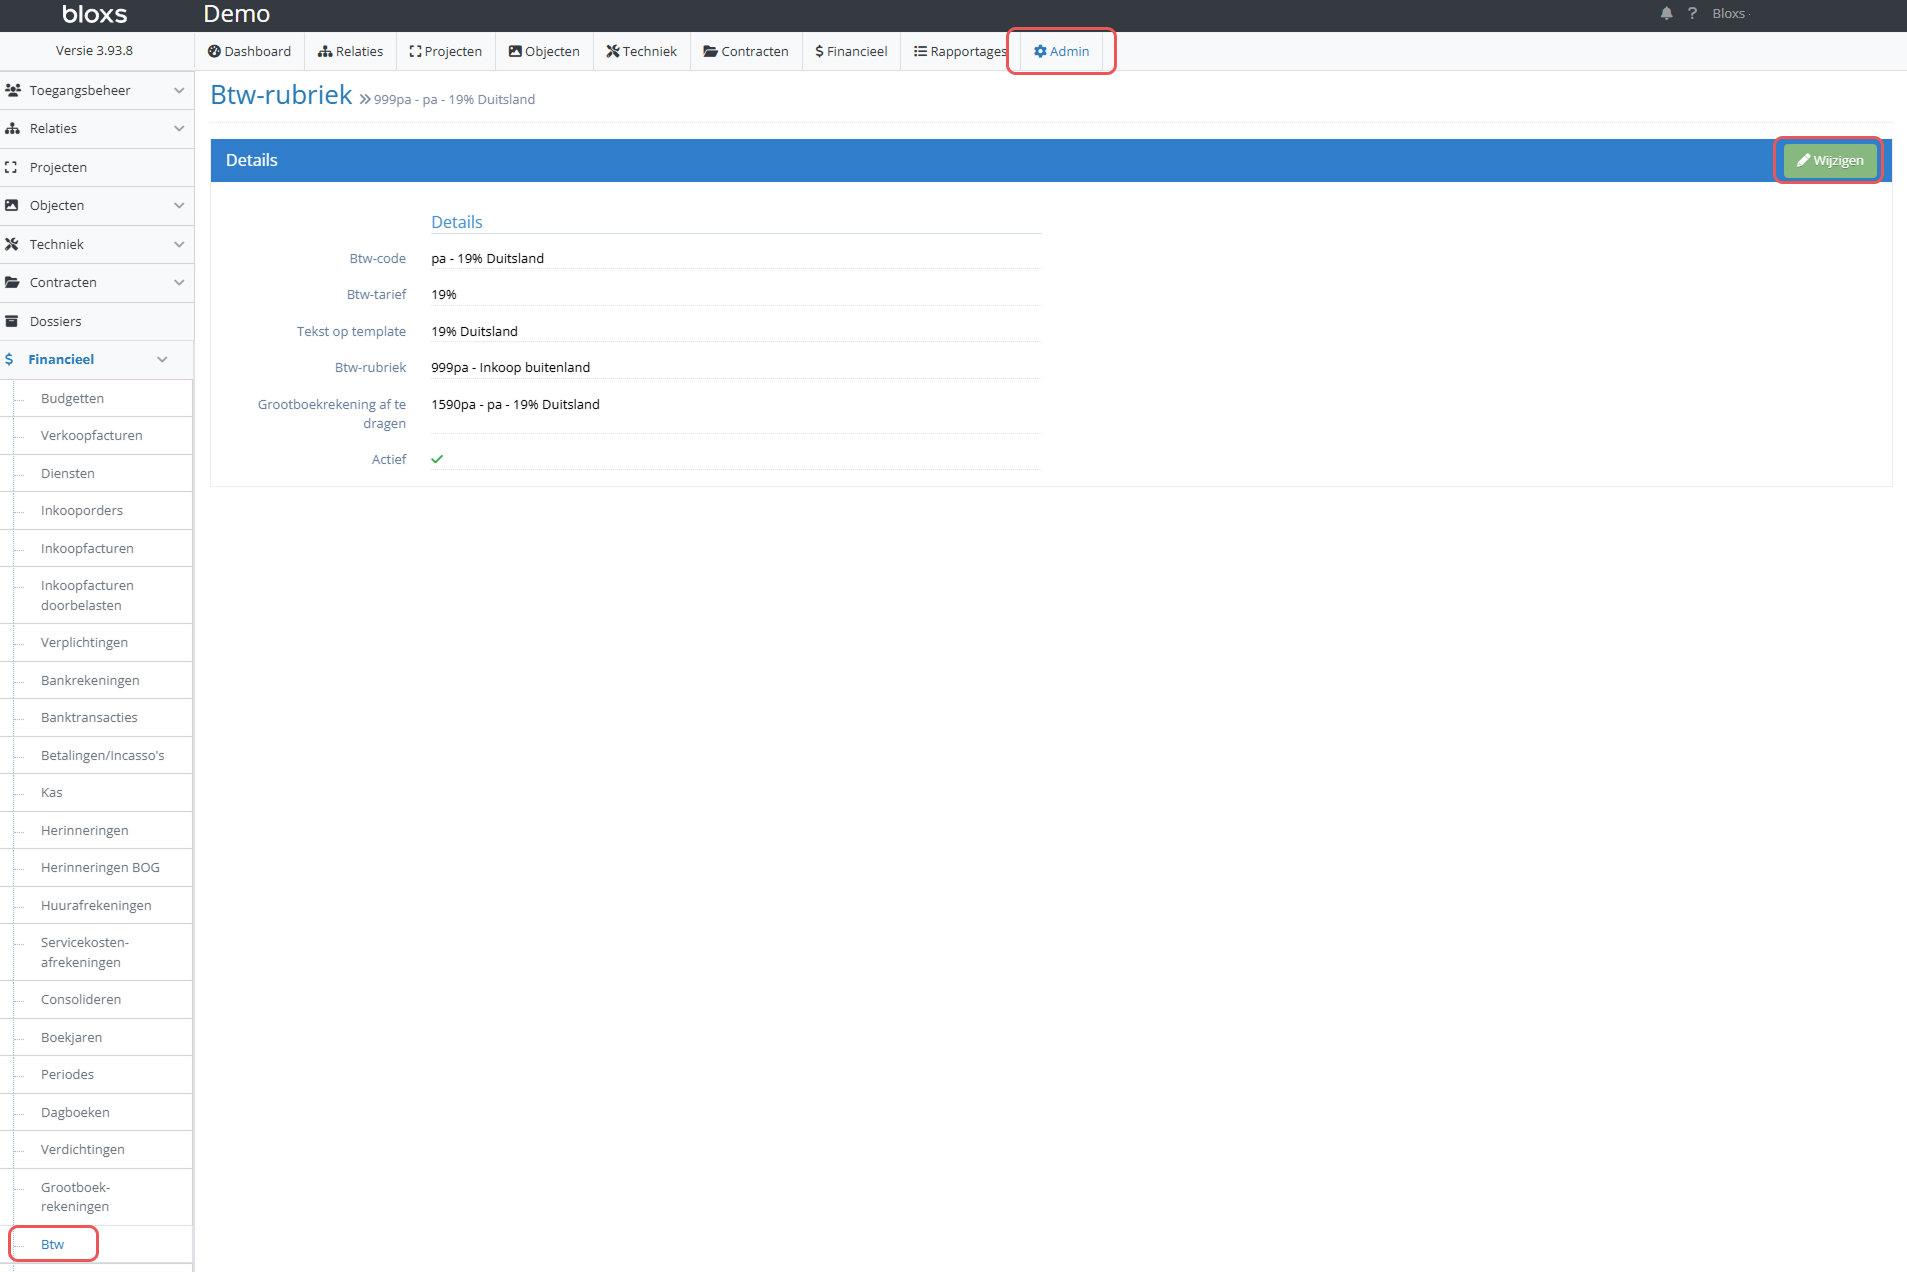Open the Bloxs user account dropdown
The height and width of the screenshot is (1272, 1907).
1731,13
